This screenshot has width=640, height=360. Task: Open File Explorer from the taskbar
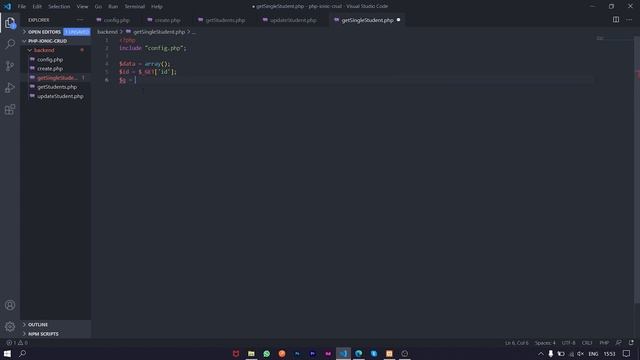(251, 353)
